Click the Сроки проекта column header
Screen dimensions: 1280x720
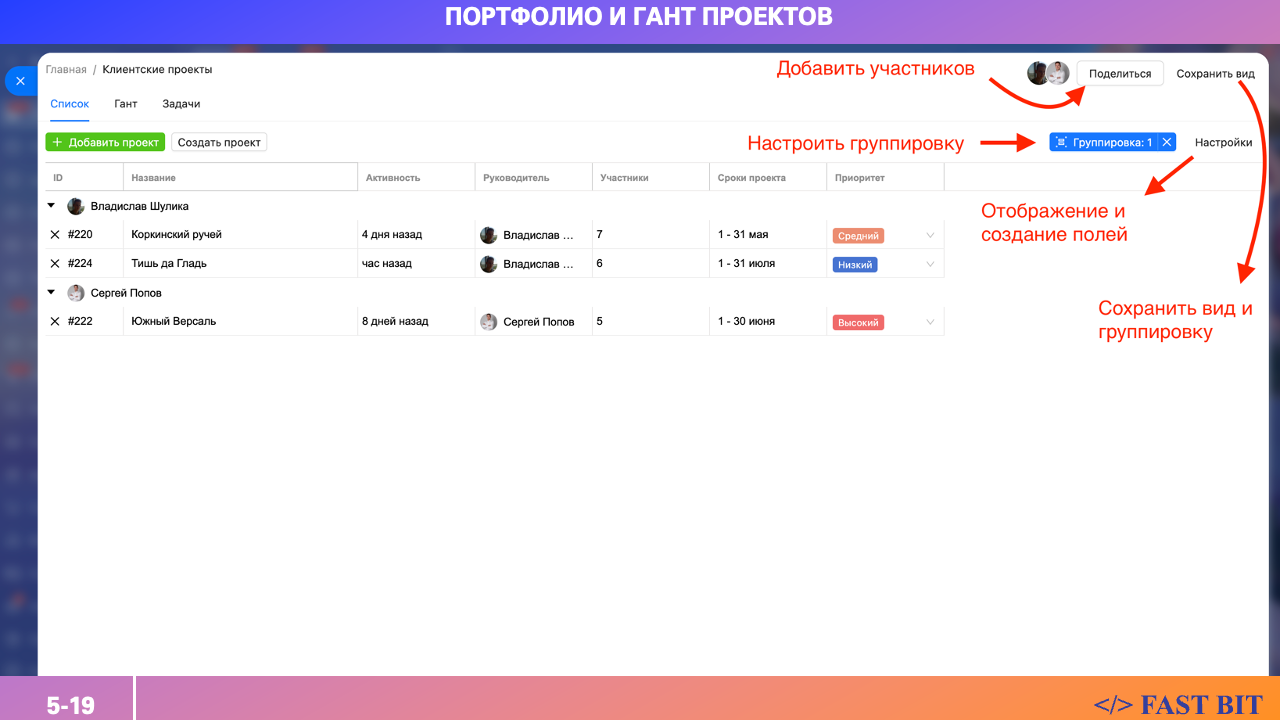(x=768, y=177)
